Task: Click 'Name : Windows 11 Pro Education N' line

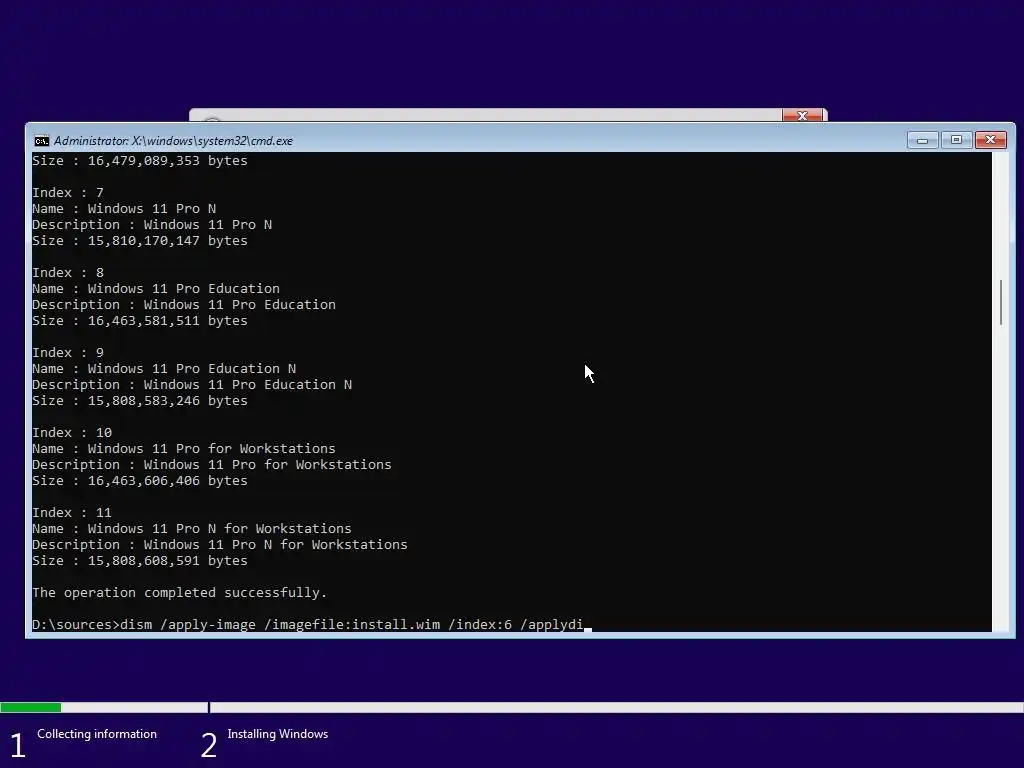Action: point(164,369)
